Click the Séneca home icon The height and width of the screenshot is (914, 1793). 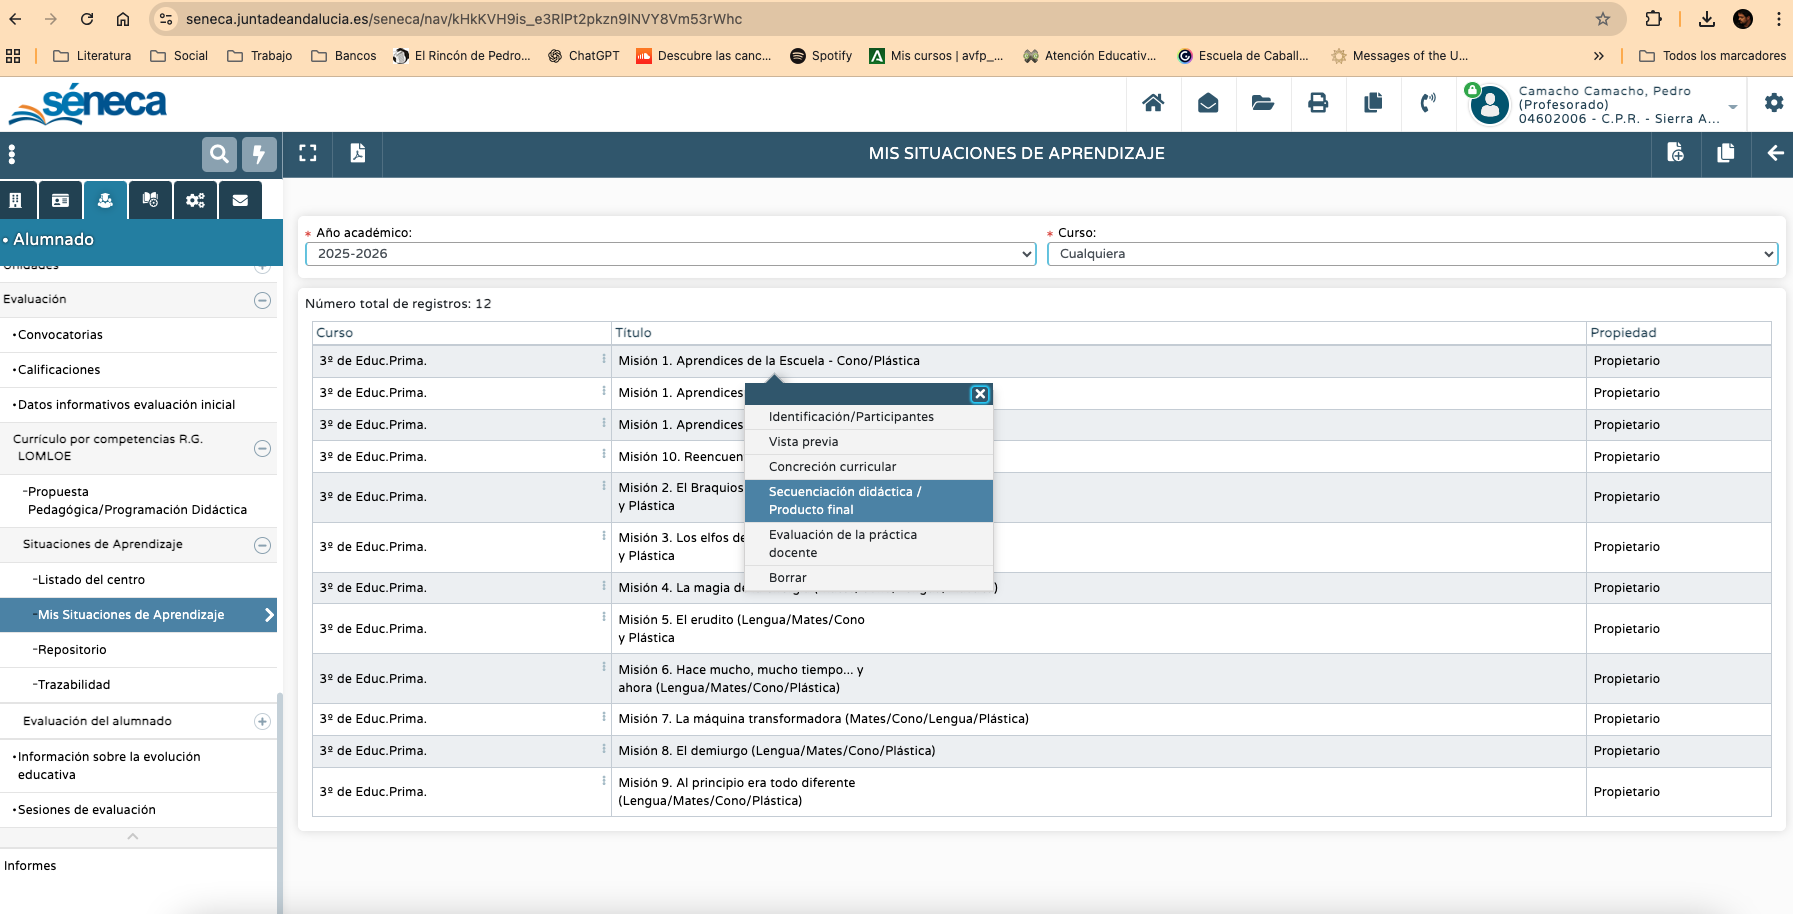[x=1153, y=103]
